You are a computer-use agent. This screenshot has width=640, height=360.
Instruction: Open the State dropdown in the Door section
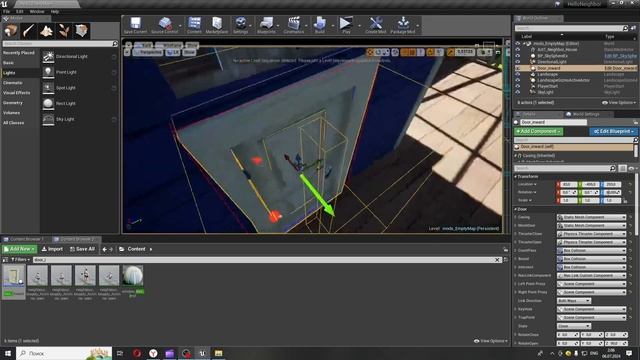coord(574,326)
